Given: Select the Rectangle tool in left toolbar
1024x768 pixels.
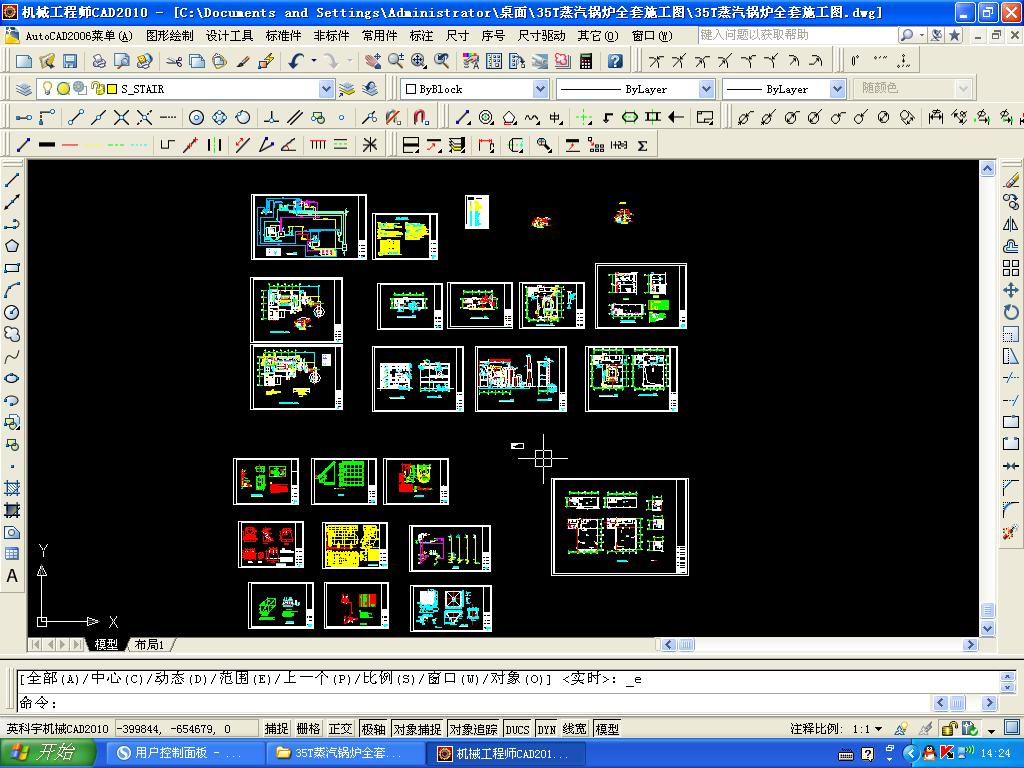Looking at the screenshot, I should pyautogui.click(x=12, y=268).
